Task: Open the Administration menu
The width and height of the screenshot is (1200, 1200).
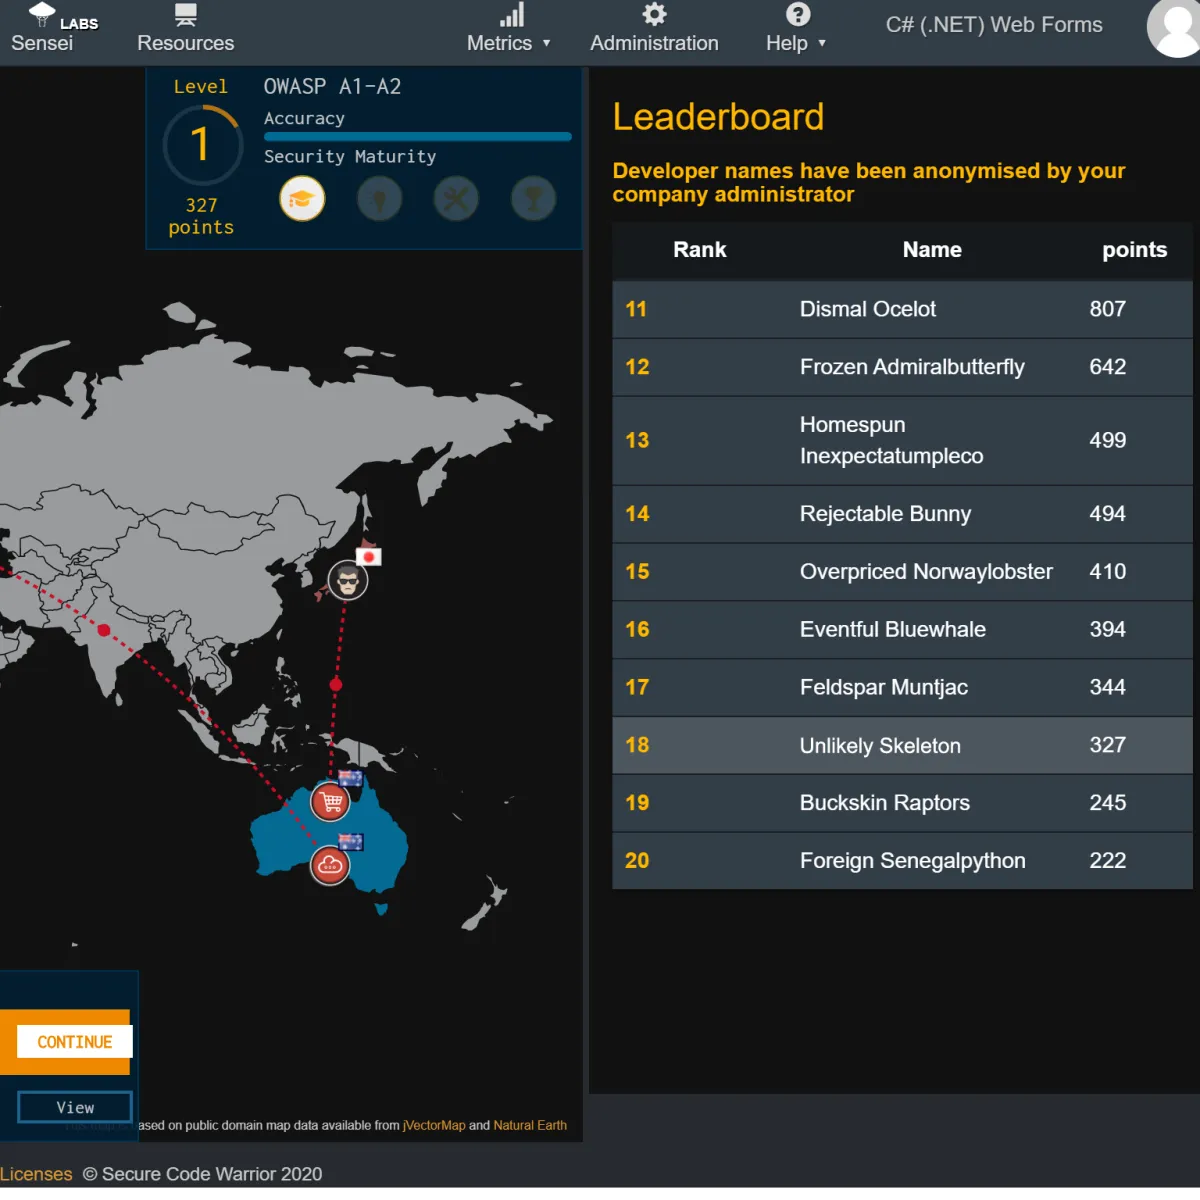Action: coord(654,30)
